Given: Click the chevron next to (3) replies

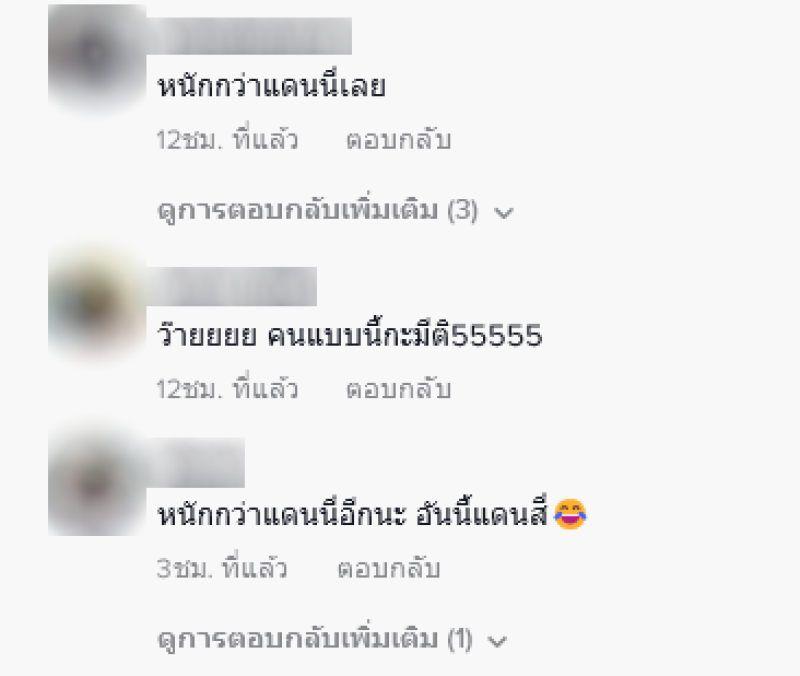Looking at the screenshot, I should click(x=504, y=212).
